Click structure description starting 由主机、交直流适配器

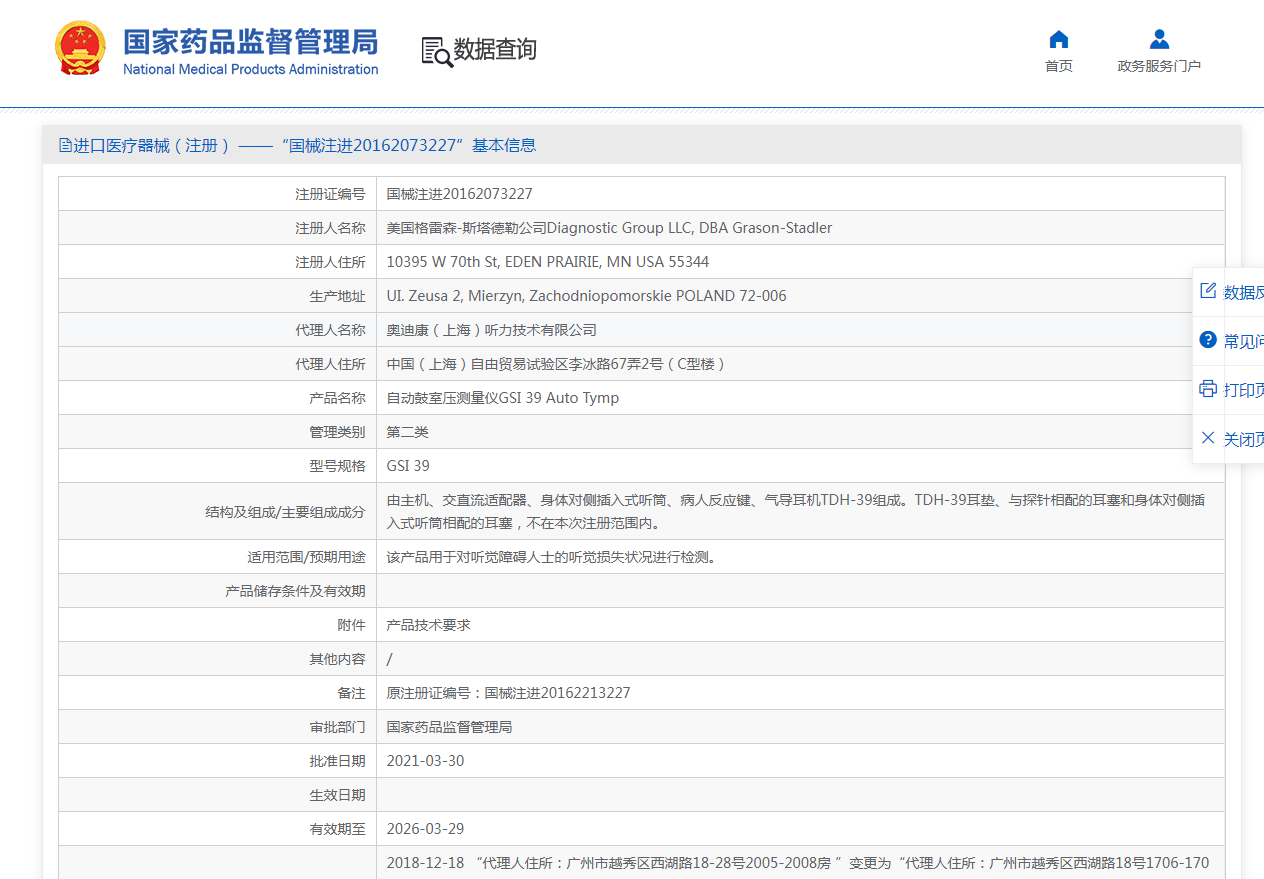coord(796,511)
